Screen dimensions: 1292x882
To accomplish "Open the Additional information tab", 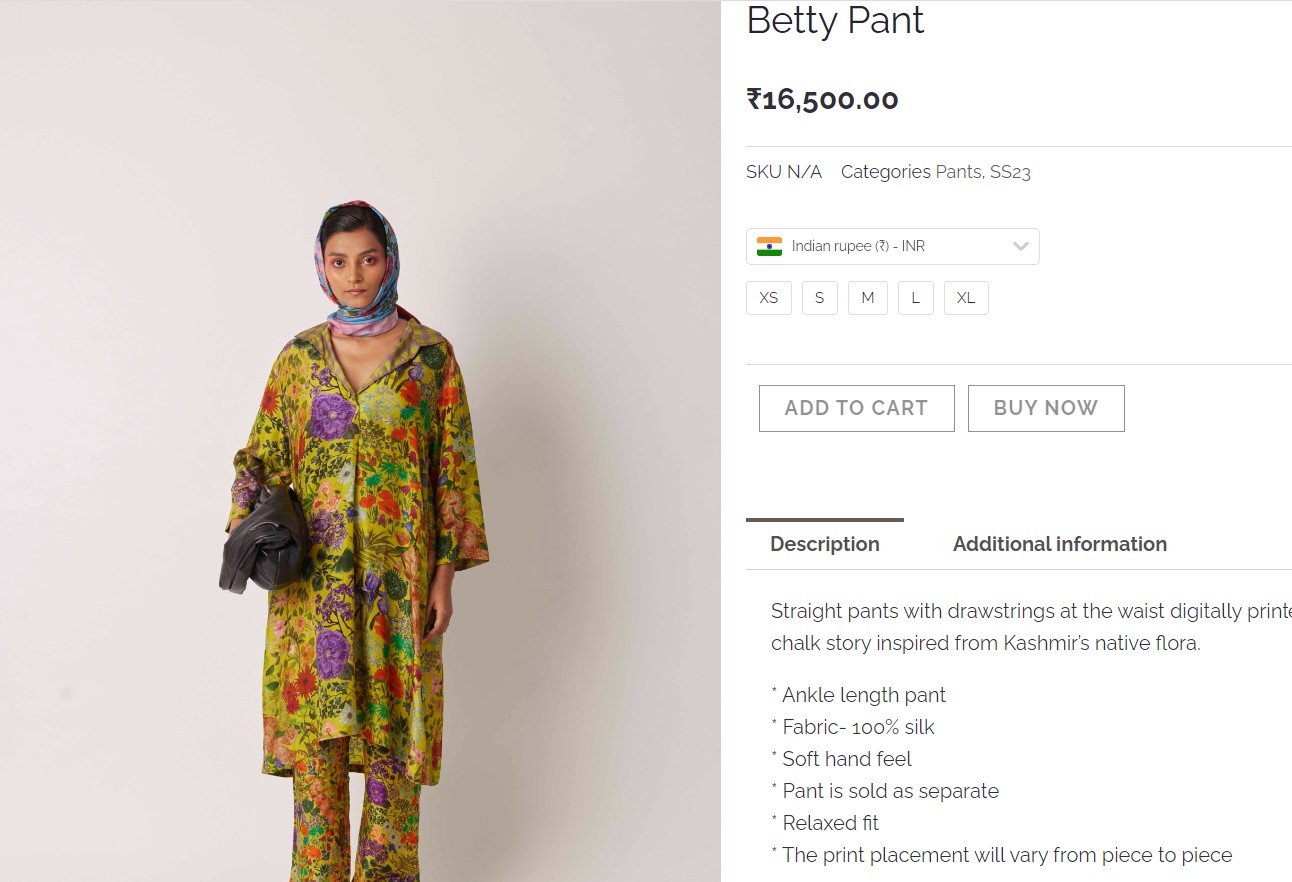I will pos(1059,544).
